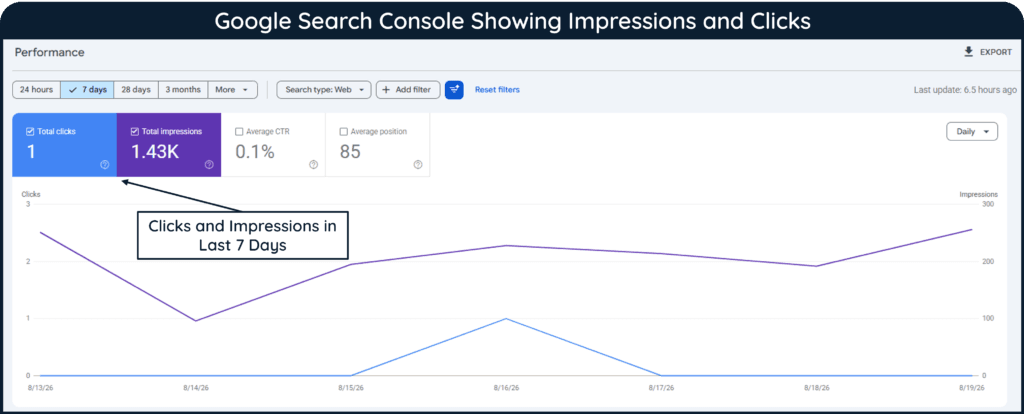Viewport: 1024px width, 414px height.
Task: Enable the Average position checkbox
Action: pos(344,131)
